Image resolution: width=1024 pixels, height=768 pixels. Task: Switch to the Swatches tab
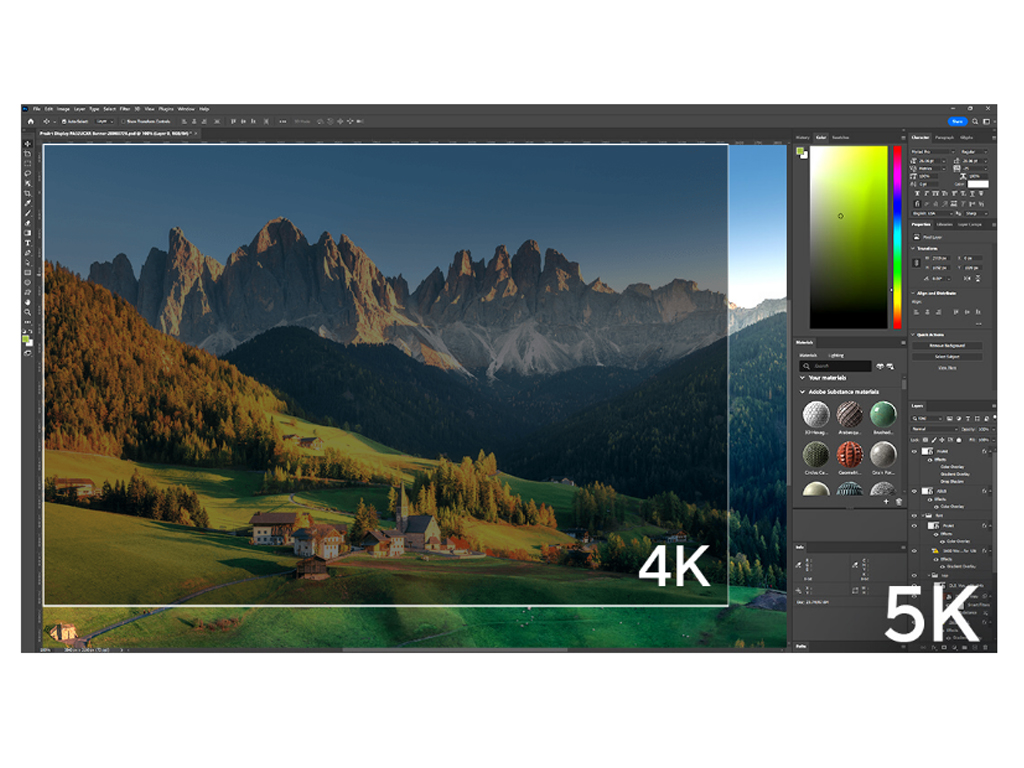point(841,137)
